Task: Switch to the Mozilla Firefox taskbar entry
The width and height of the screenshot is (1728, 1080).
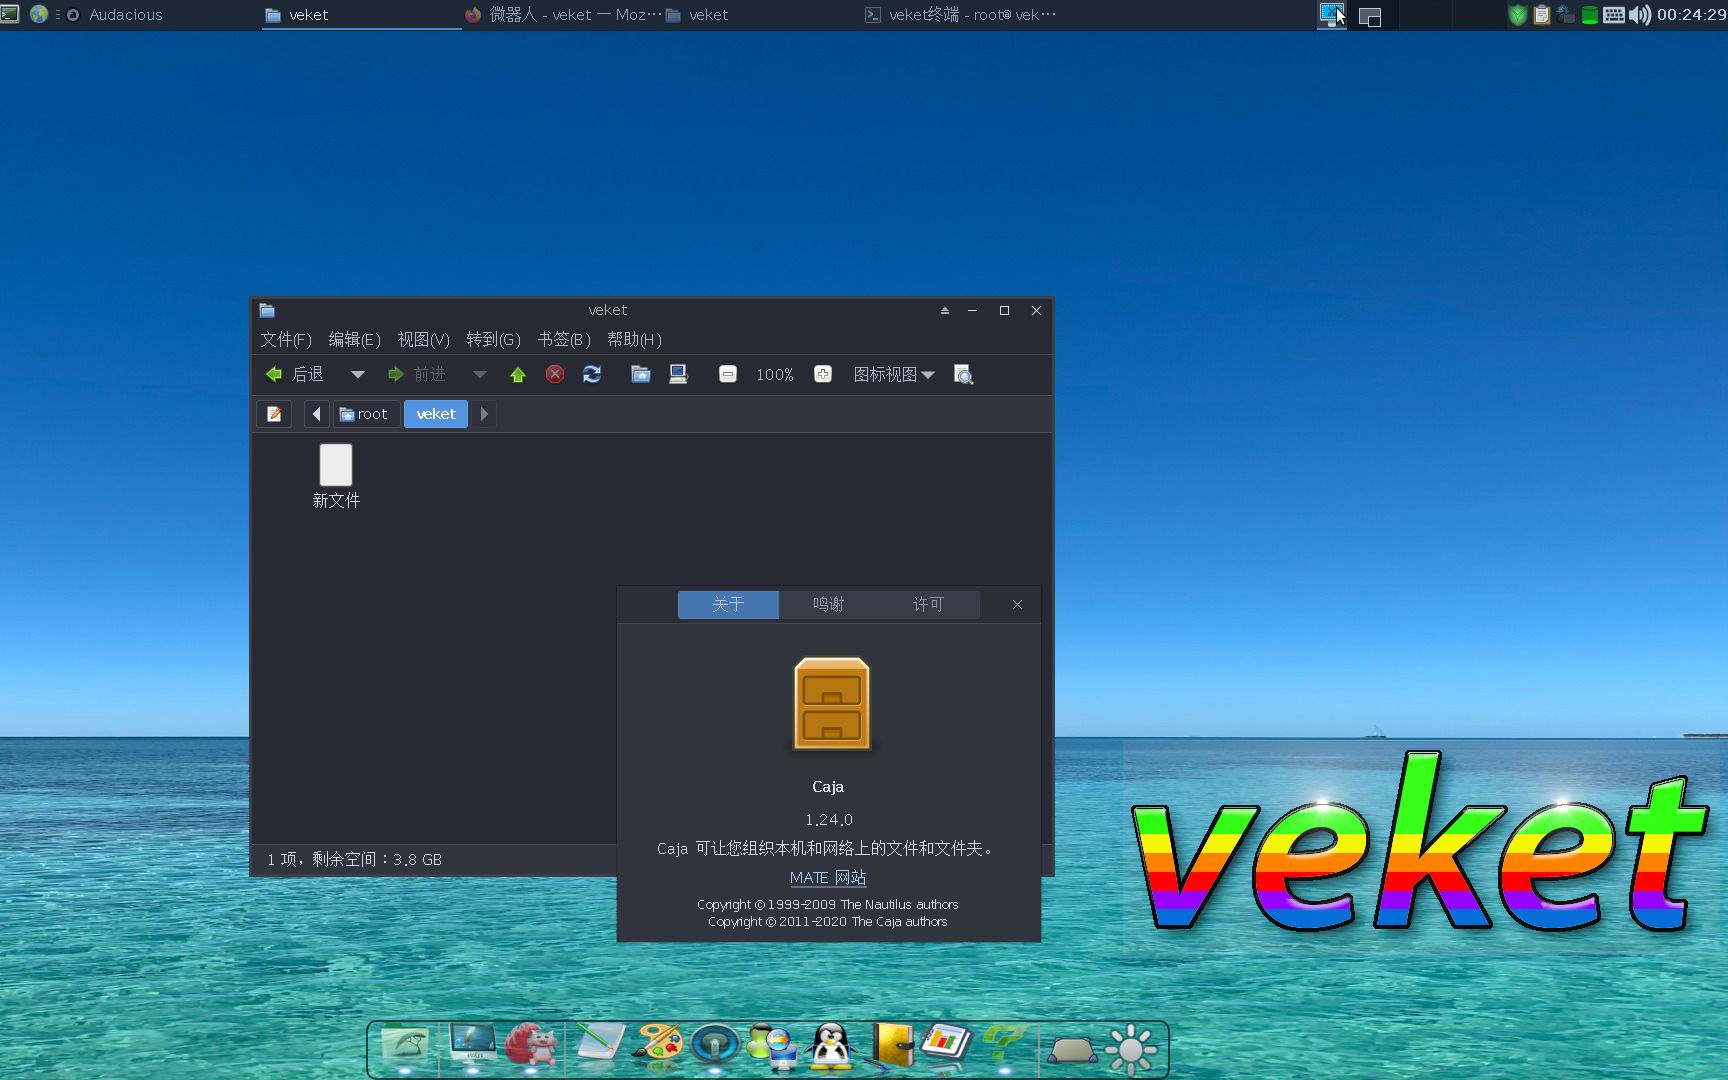Action: (x=563, y=15)
